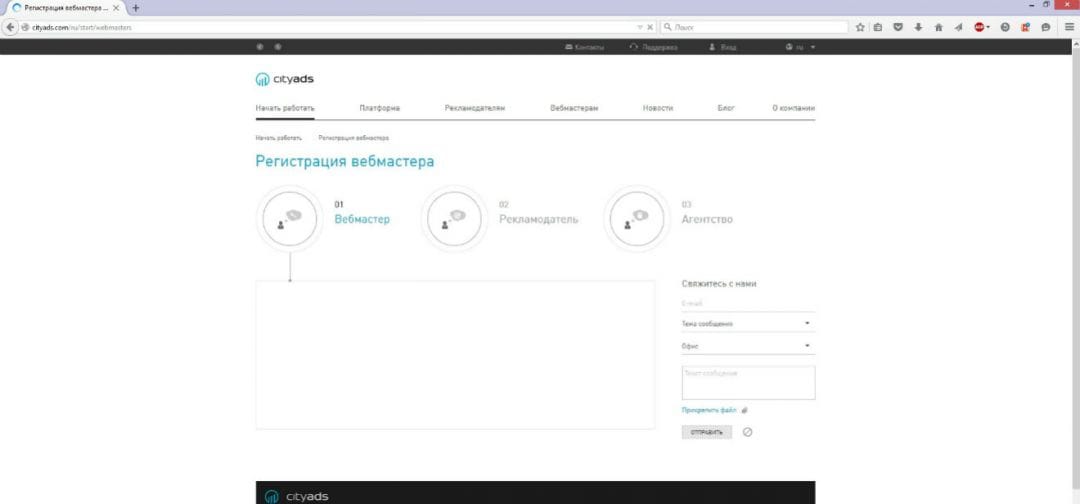This screenshot has width=1080, height=504.
Task: Close the Регистрация вебмастера tab
Action: [x=116, y=8]
